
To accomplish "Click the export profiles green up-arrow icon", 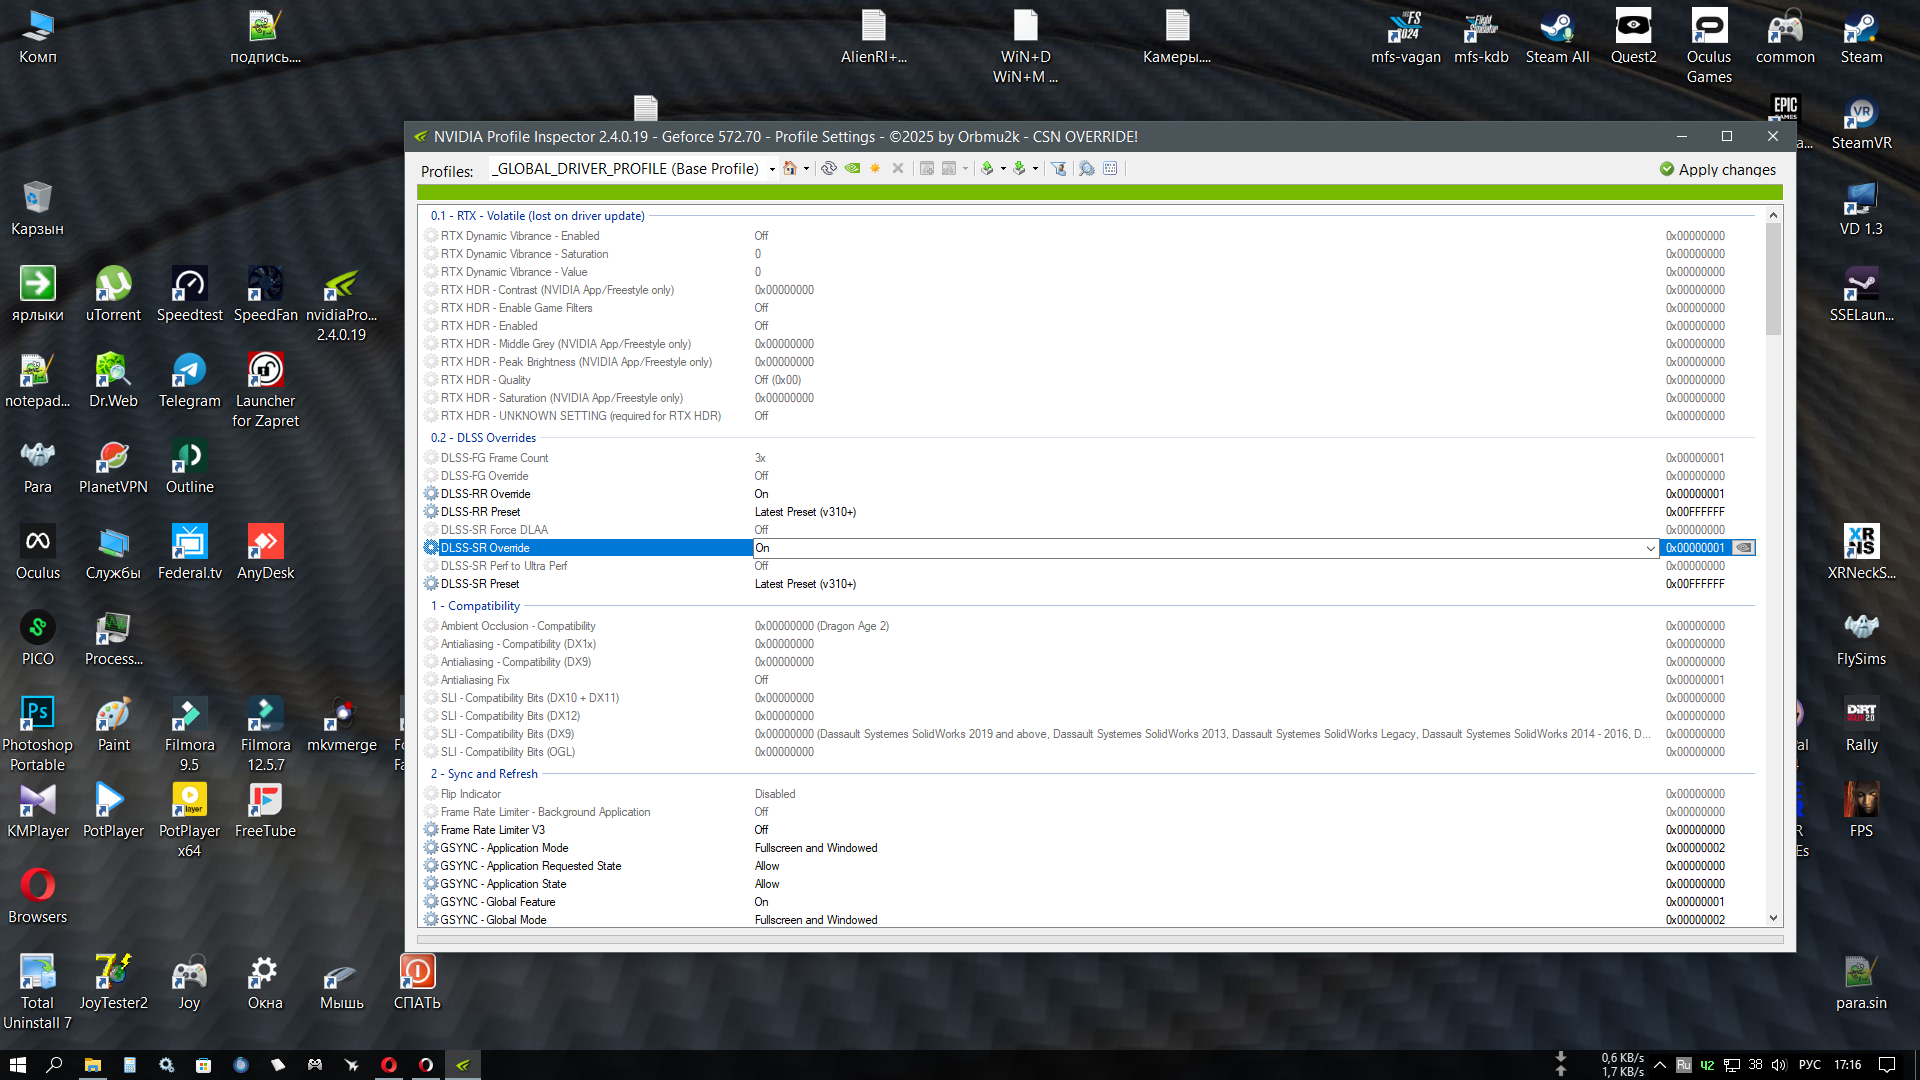I will tap(987, 169).
